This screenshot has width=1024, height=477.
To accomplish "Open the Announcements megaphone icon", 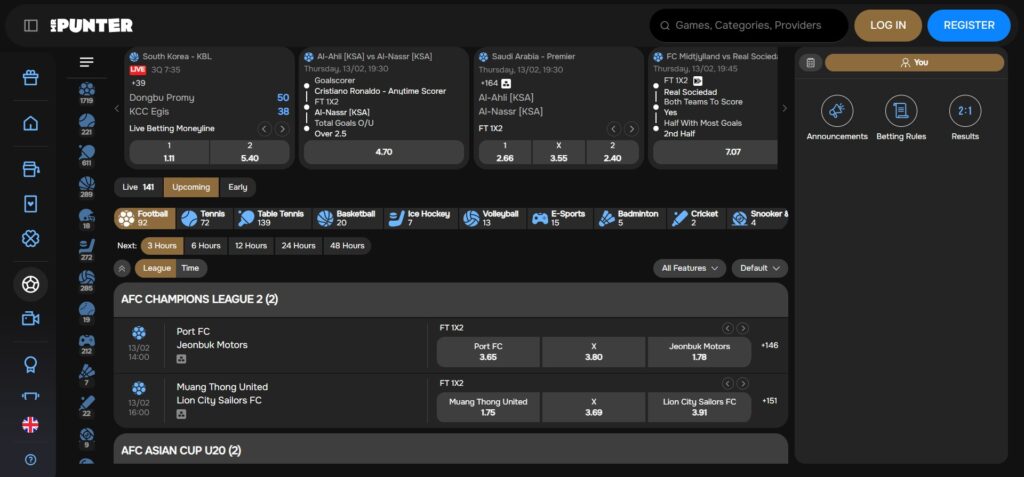I will click(x=837, y=111).
